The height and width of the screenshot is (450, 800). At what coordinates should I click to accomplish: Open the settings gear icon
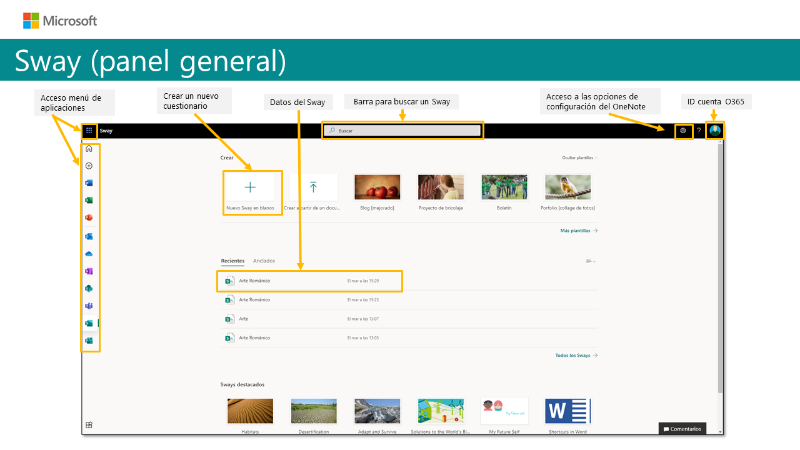[x=683, y=131]
